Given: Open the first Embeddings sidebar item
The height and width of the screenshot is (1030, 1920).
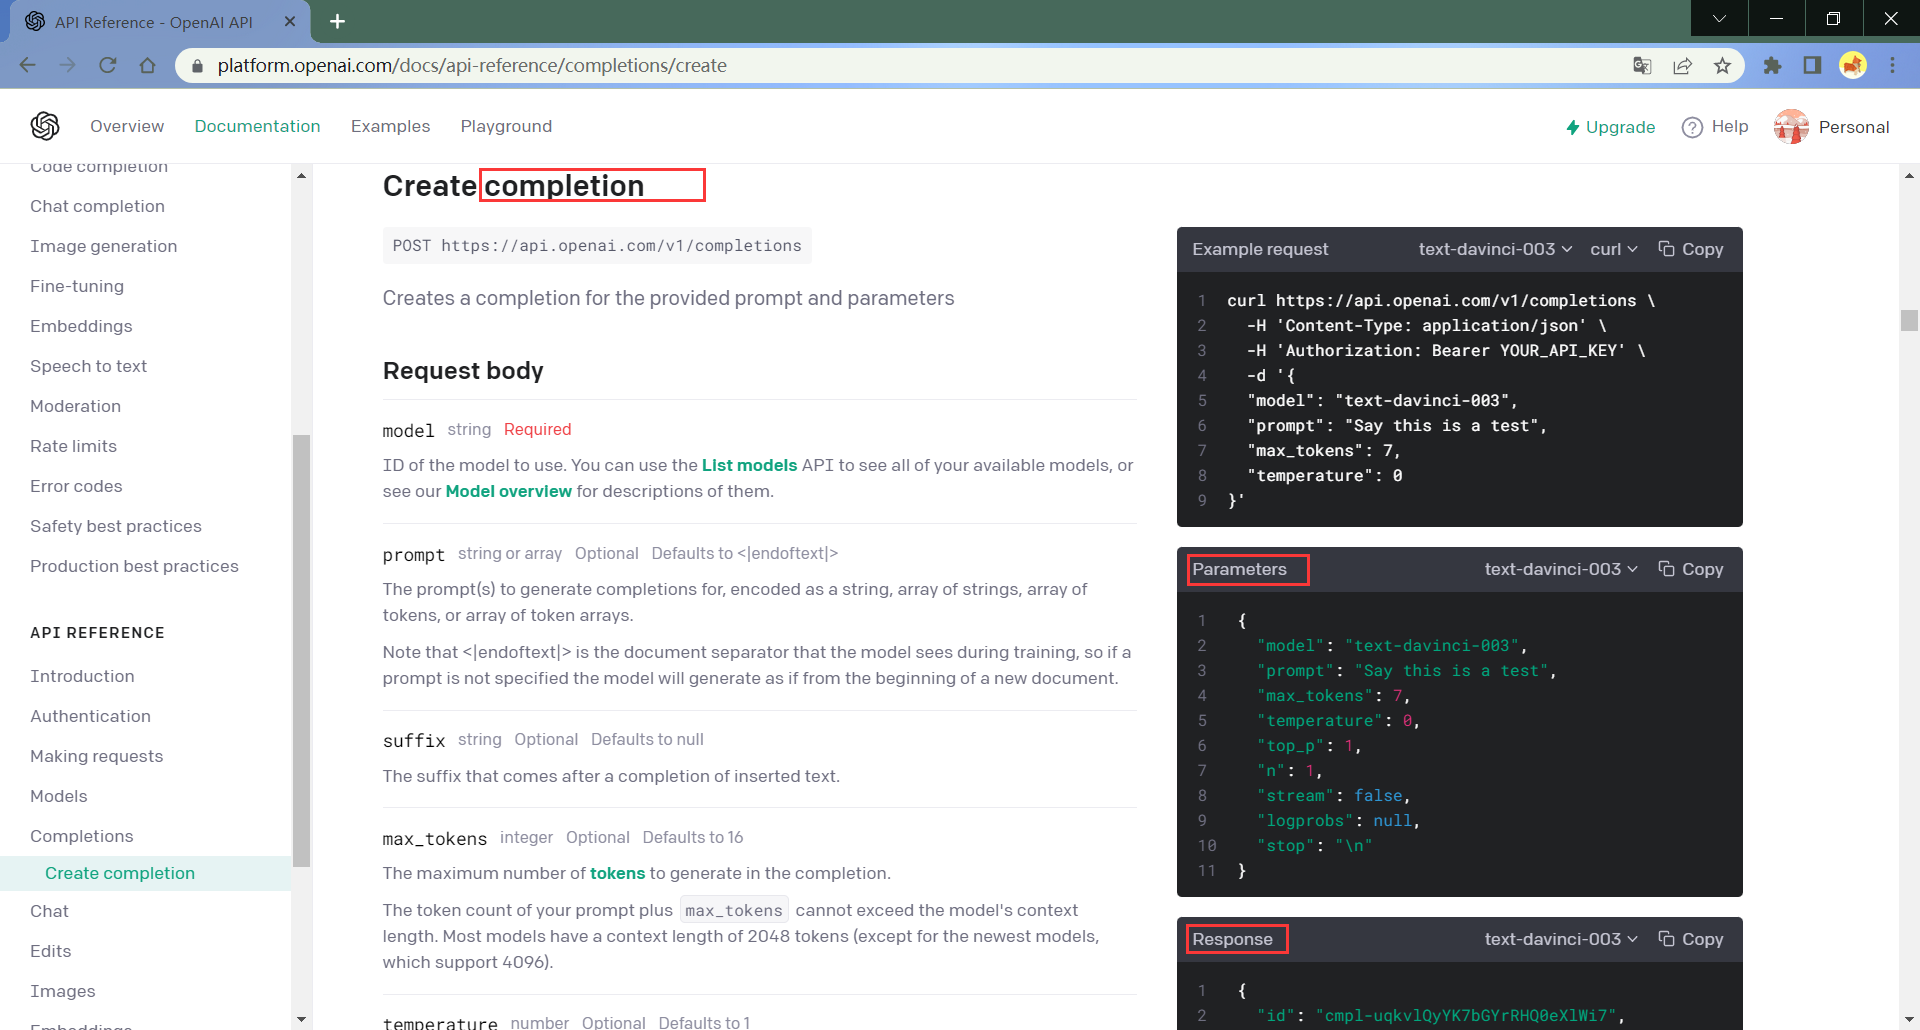Looking at the screenshot, I should [x=81, y=326].
